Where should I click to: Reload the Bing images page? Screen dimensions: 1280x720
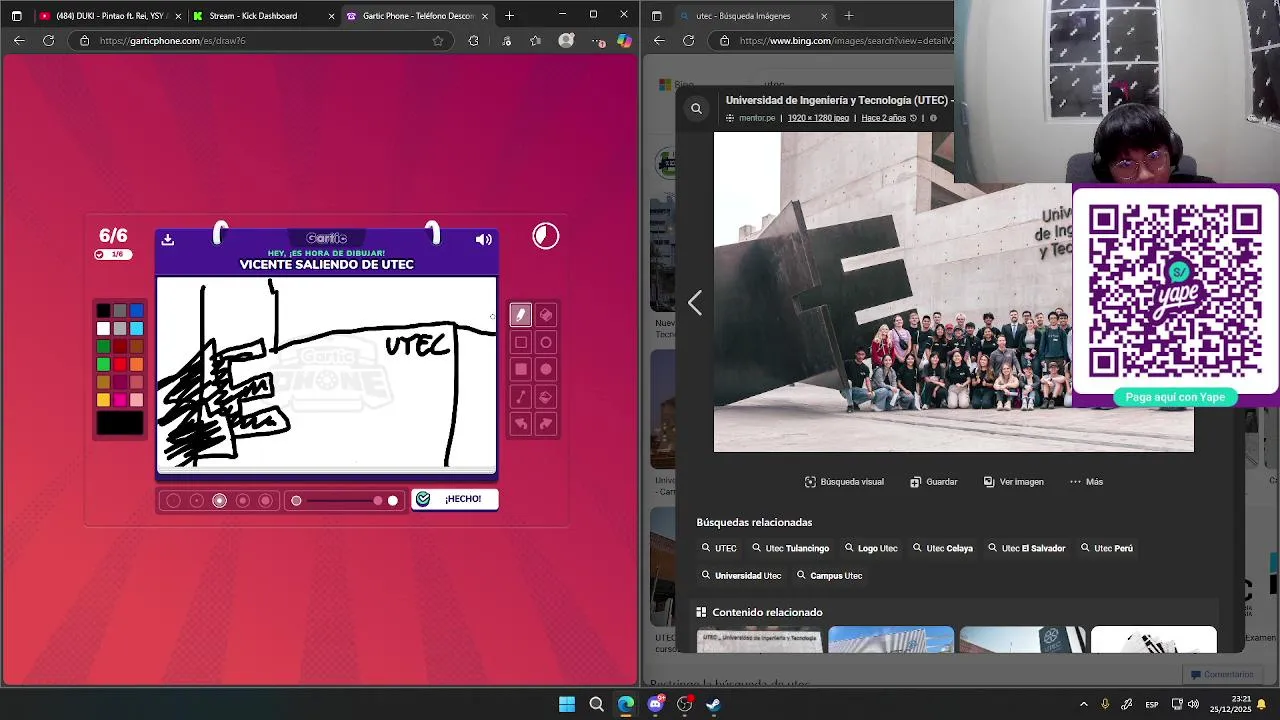pyautogui.click(x=688, y=41)
